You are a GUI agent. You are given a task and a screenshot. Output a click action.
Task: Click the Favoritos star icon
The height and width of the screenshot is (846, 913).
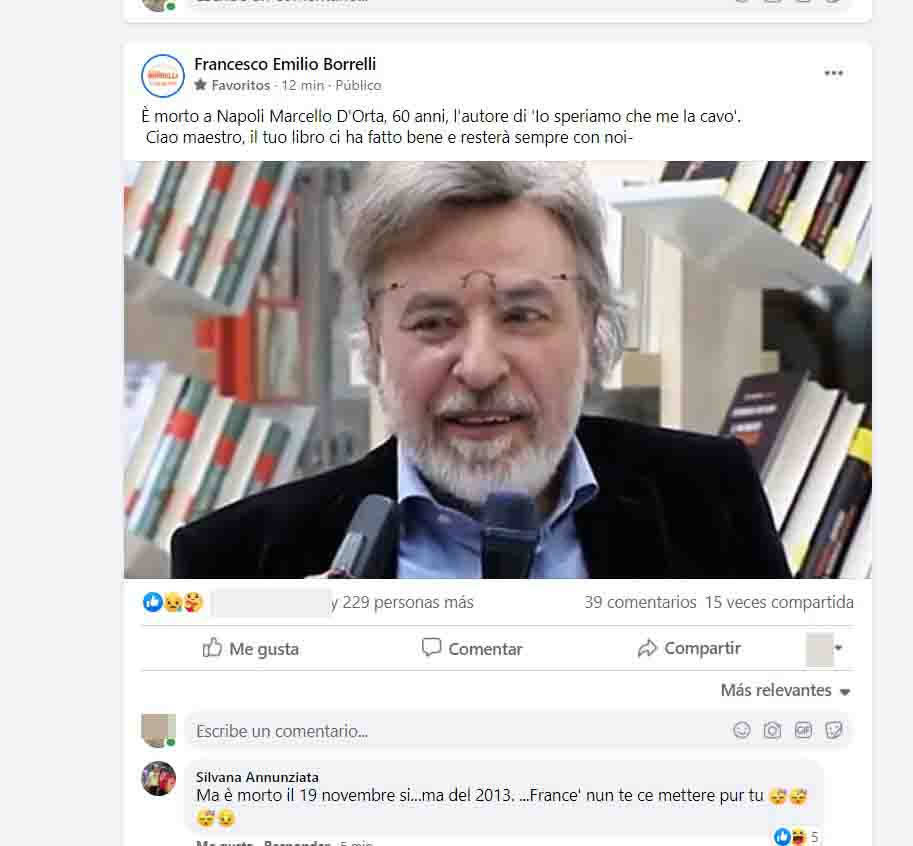(200, 85)
